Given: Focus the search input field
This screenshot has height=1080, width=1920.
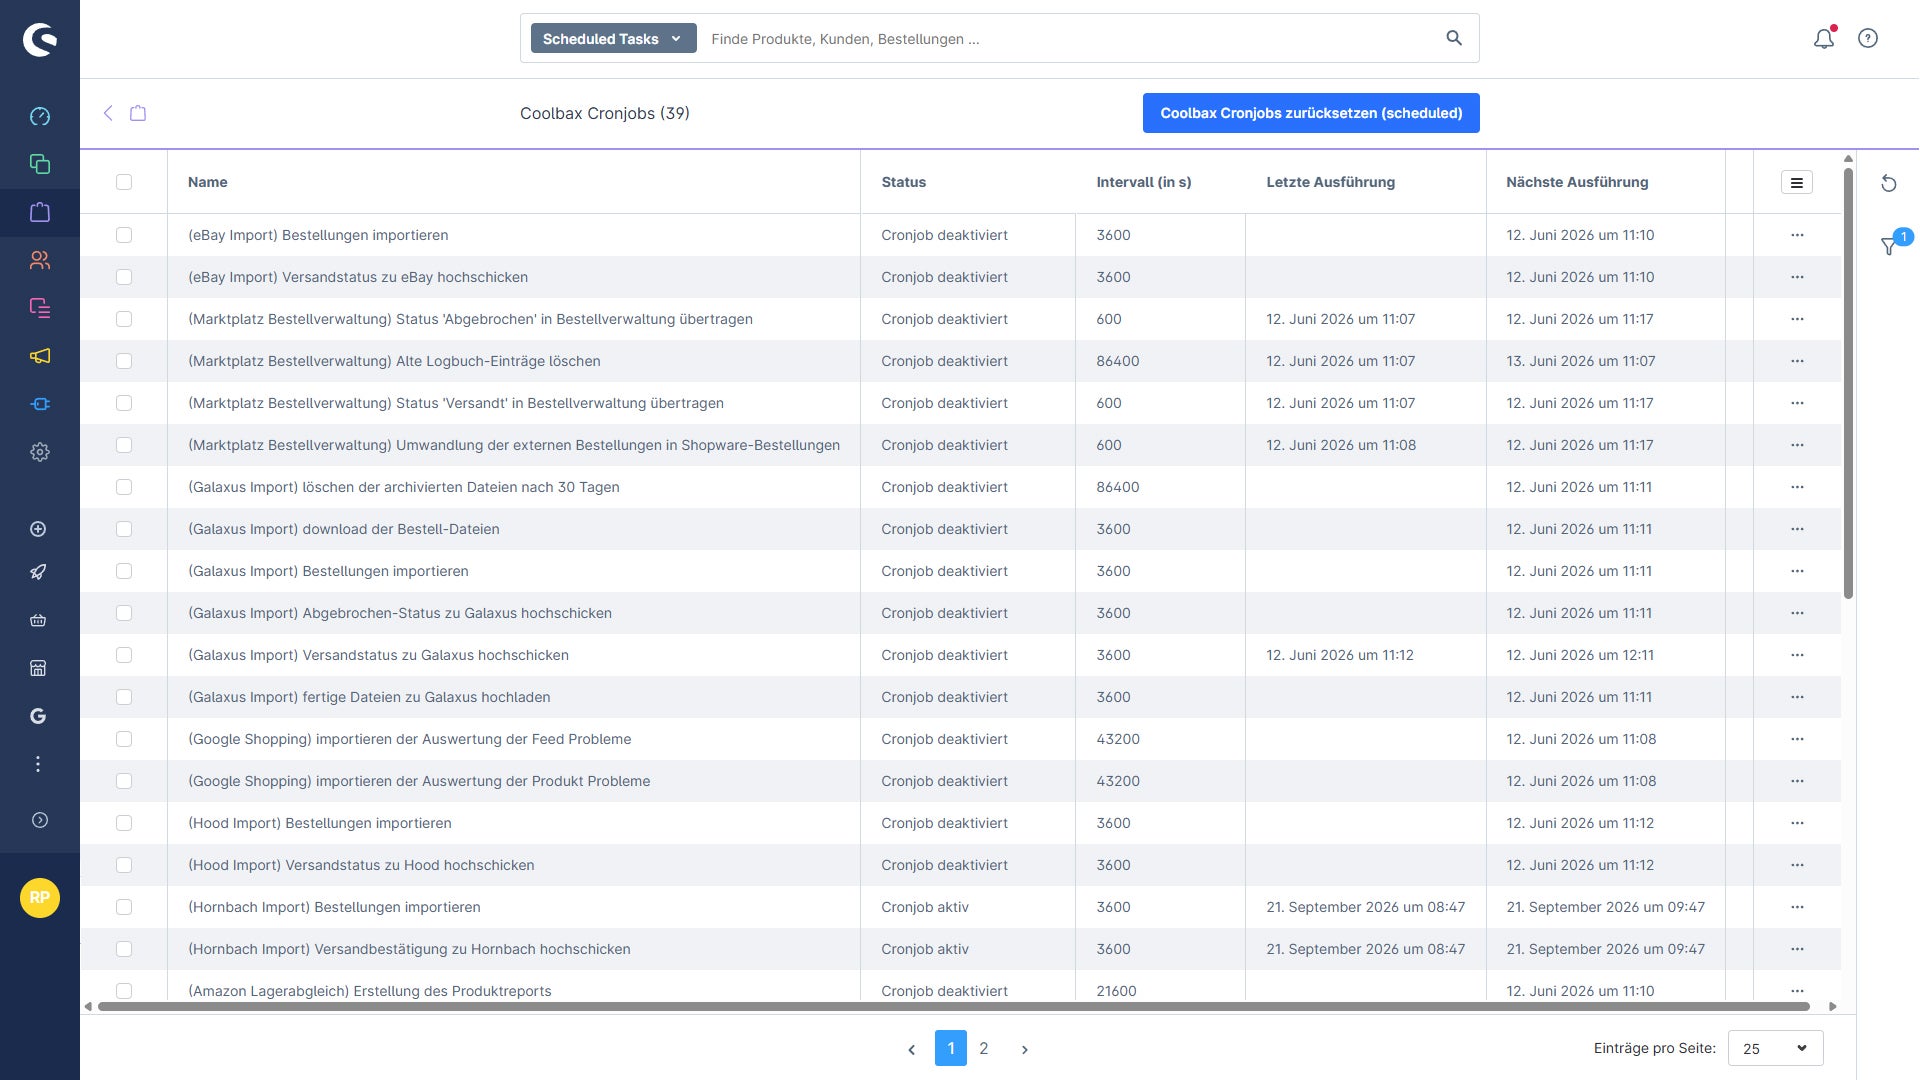Looking at the screenshot, I should pos(1070,38).
